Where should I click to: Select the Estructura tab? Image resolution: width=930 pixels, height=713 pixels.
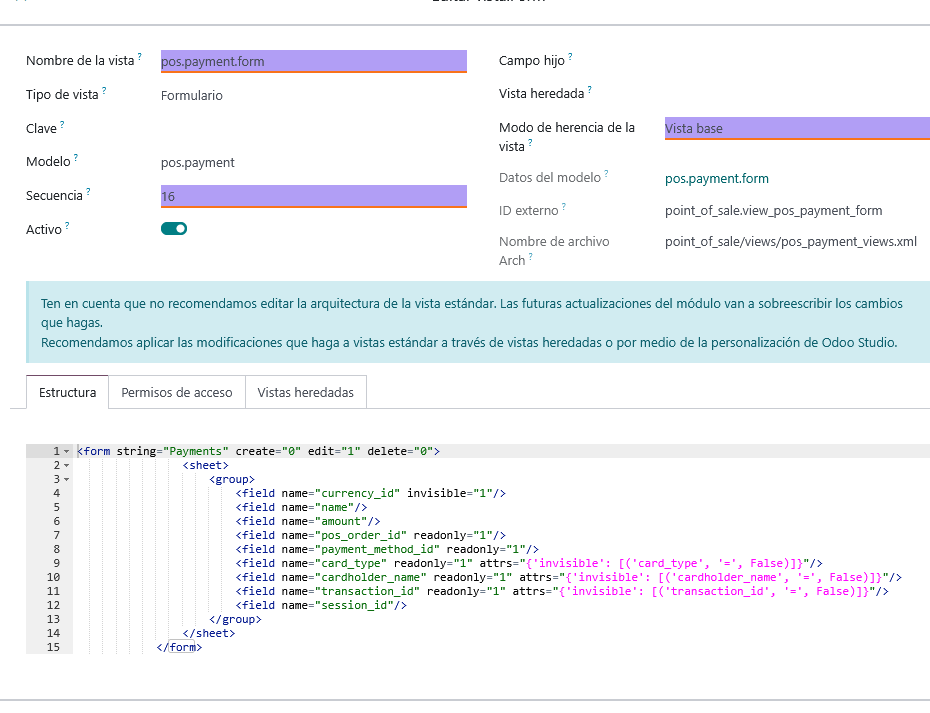[x=68, y=393]
